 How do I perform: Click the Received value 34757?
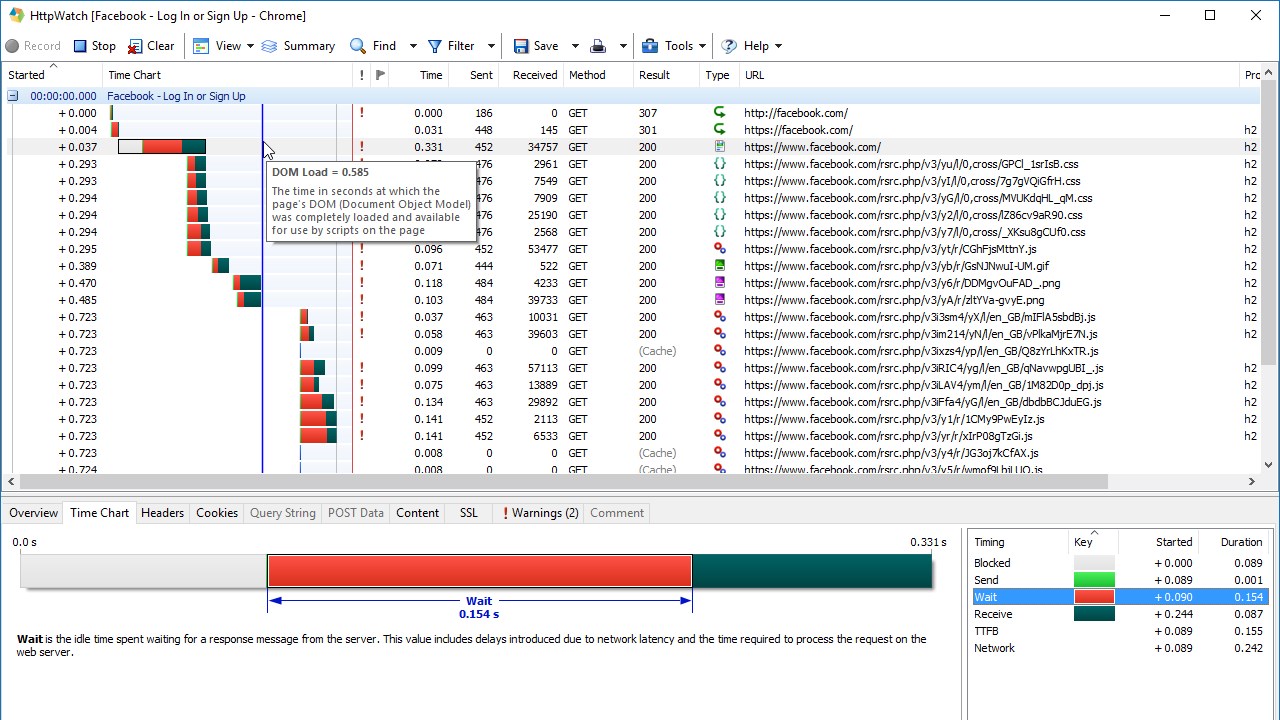click(540, 147)
